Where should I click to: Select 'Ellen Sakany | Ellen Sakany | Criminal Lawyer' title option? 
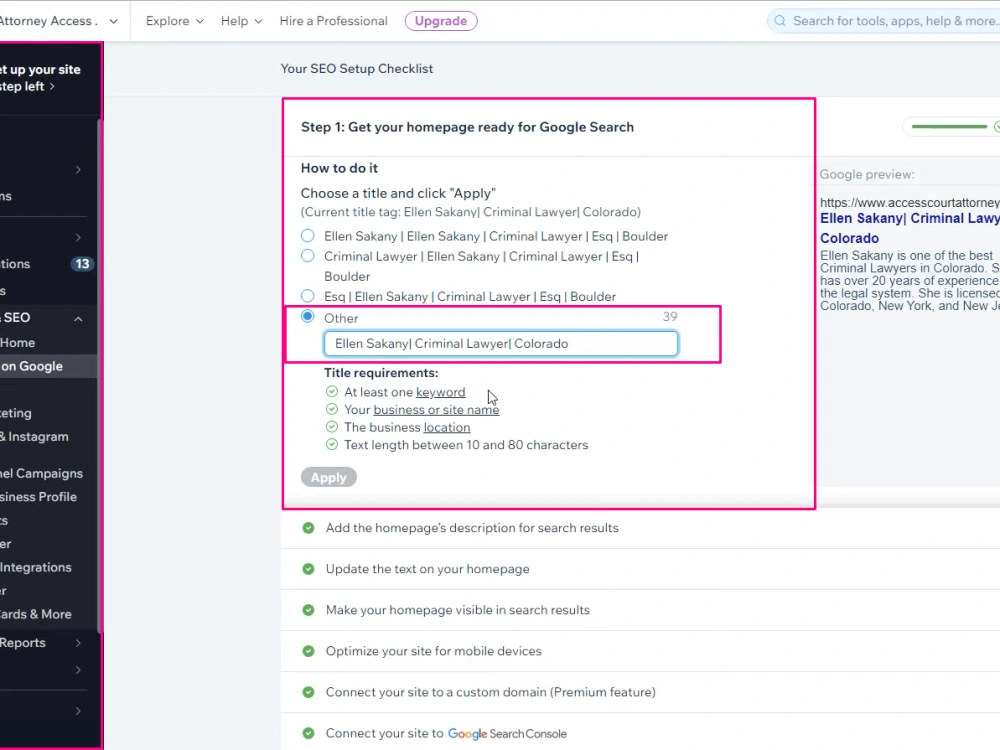point(307,236)
